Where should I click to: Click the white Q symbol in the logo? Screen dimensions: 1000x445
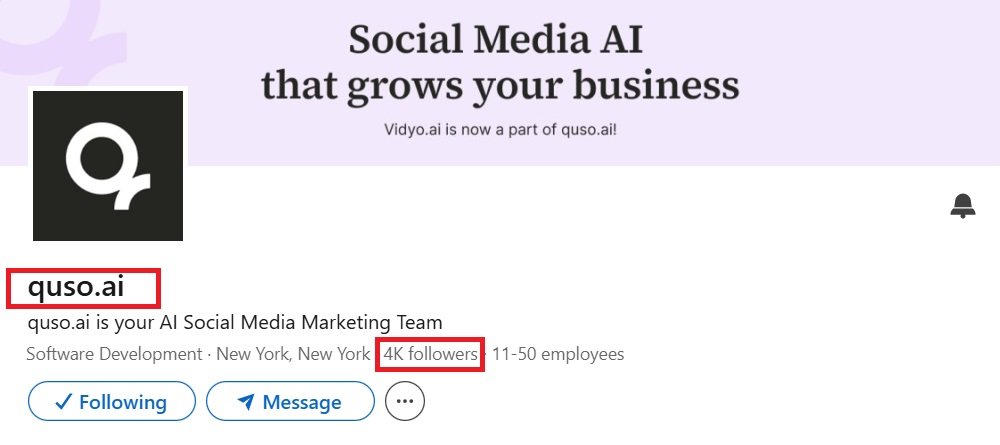pyautogui.click(x=108, y=165)
